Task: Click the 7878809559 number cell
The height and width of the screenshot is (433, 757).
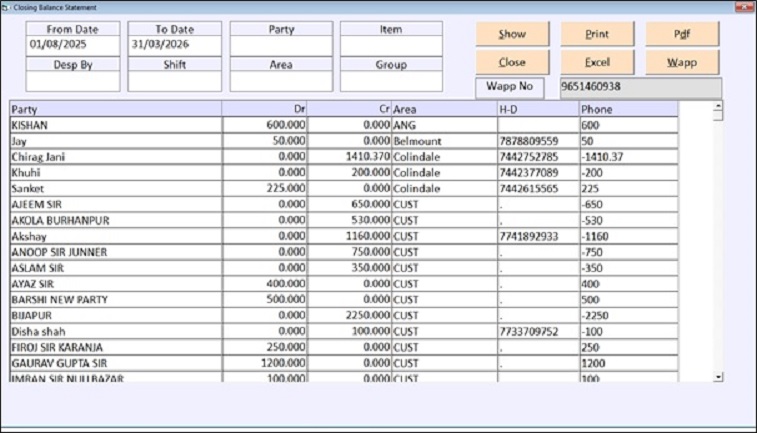Action: pos(538,141)
